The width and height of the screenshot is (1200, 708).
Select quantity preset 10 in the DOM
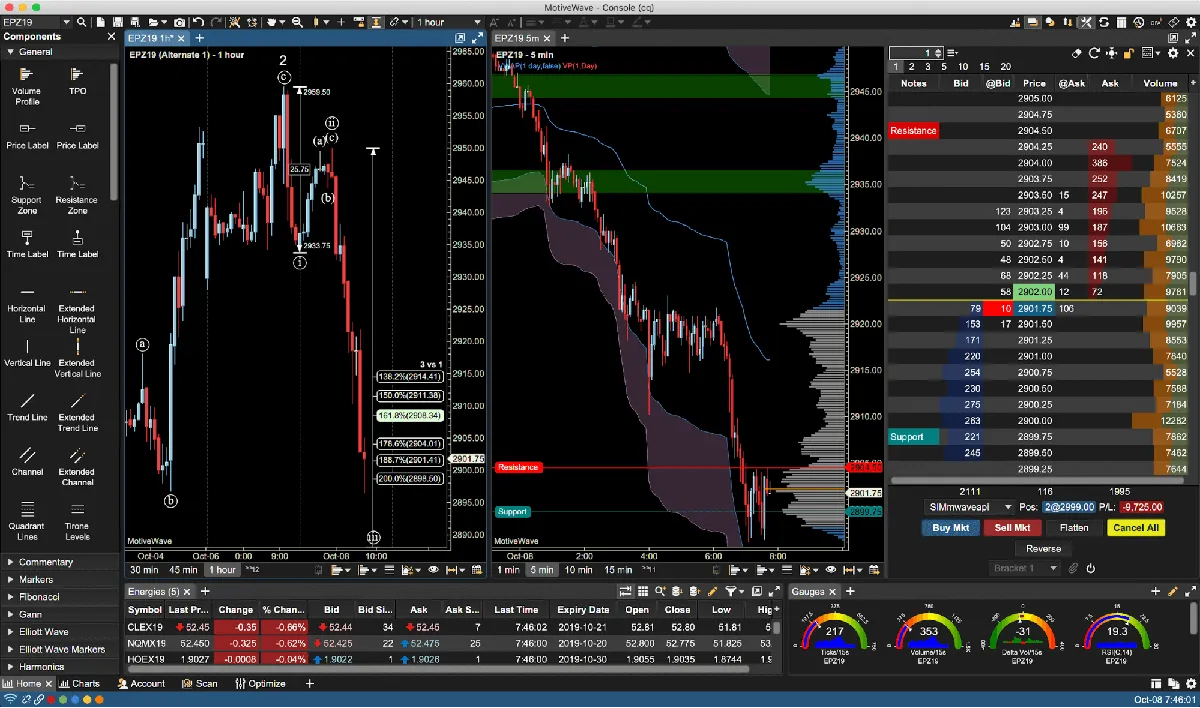coord(962,66)
